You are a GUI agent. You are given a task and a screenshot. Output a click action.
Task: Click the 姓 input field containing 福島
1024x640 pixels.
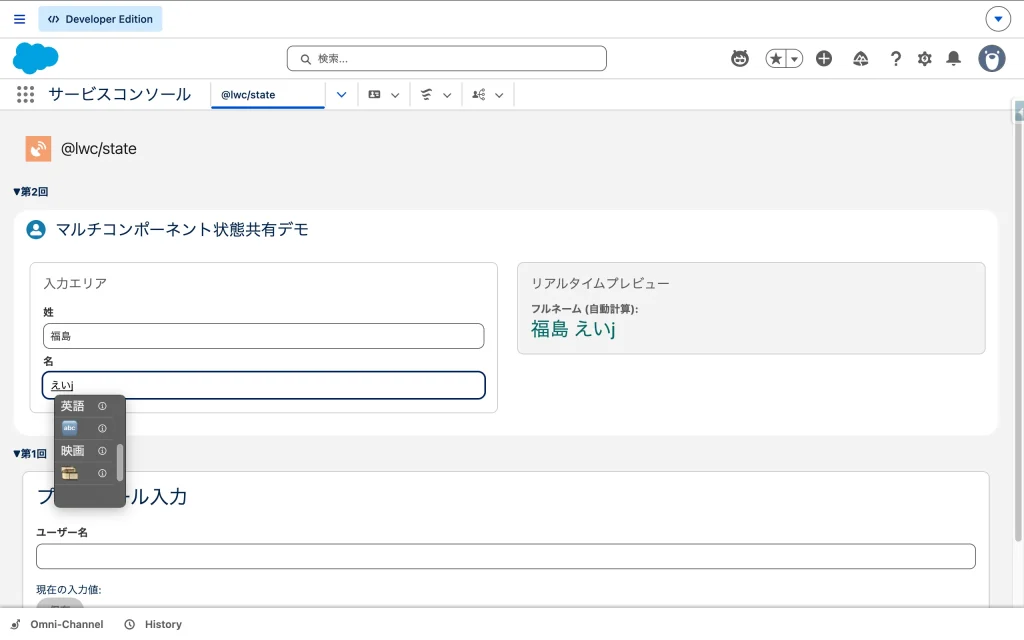(x=264, y=336)
